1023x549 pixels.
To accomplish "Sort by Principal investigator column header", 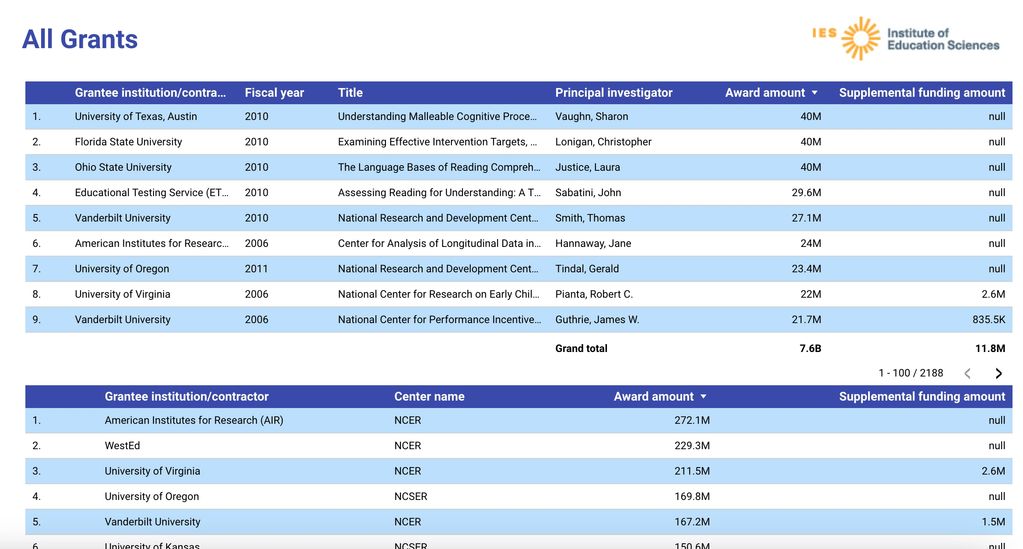I will click(x=614, y=93).
